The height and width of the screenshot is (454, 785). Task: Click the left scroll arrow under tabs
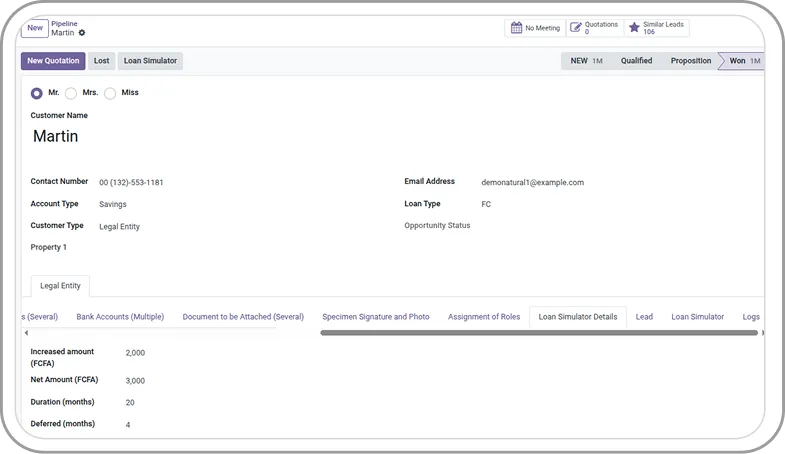click(26, 332)
